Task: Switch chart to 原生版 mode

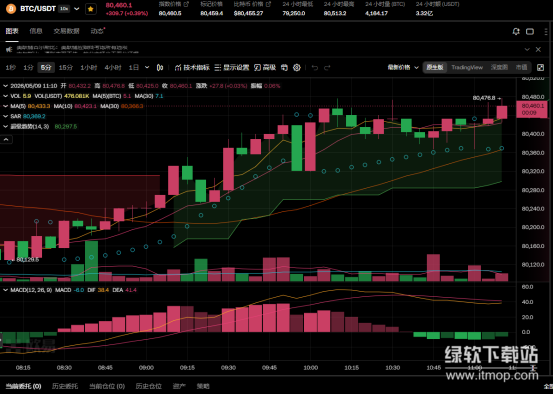Action: (434, 67)
